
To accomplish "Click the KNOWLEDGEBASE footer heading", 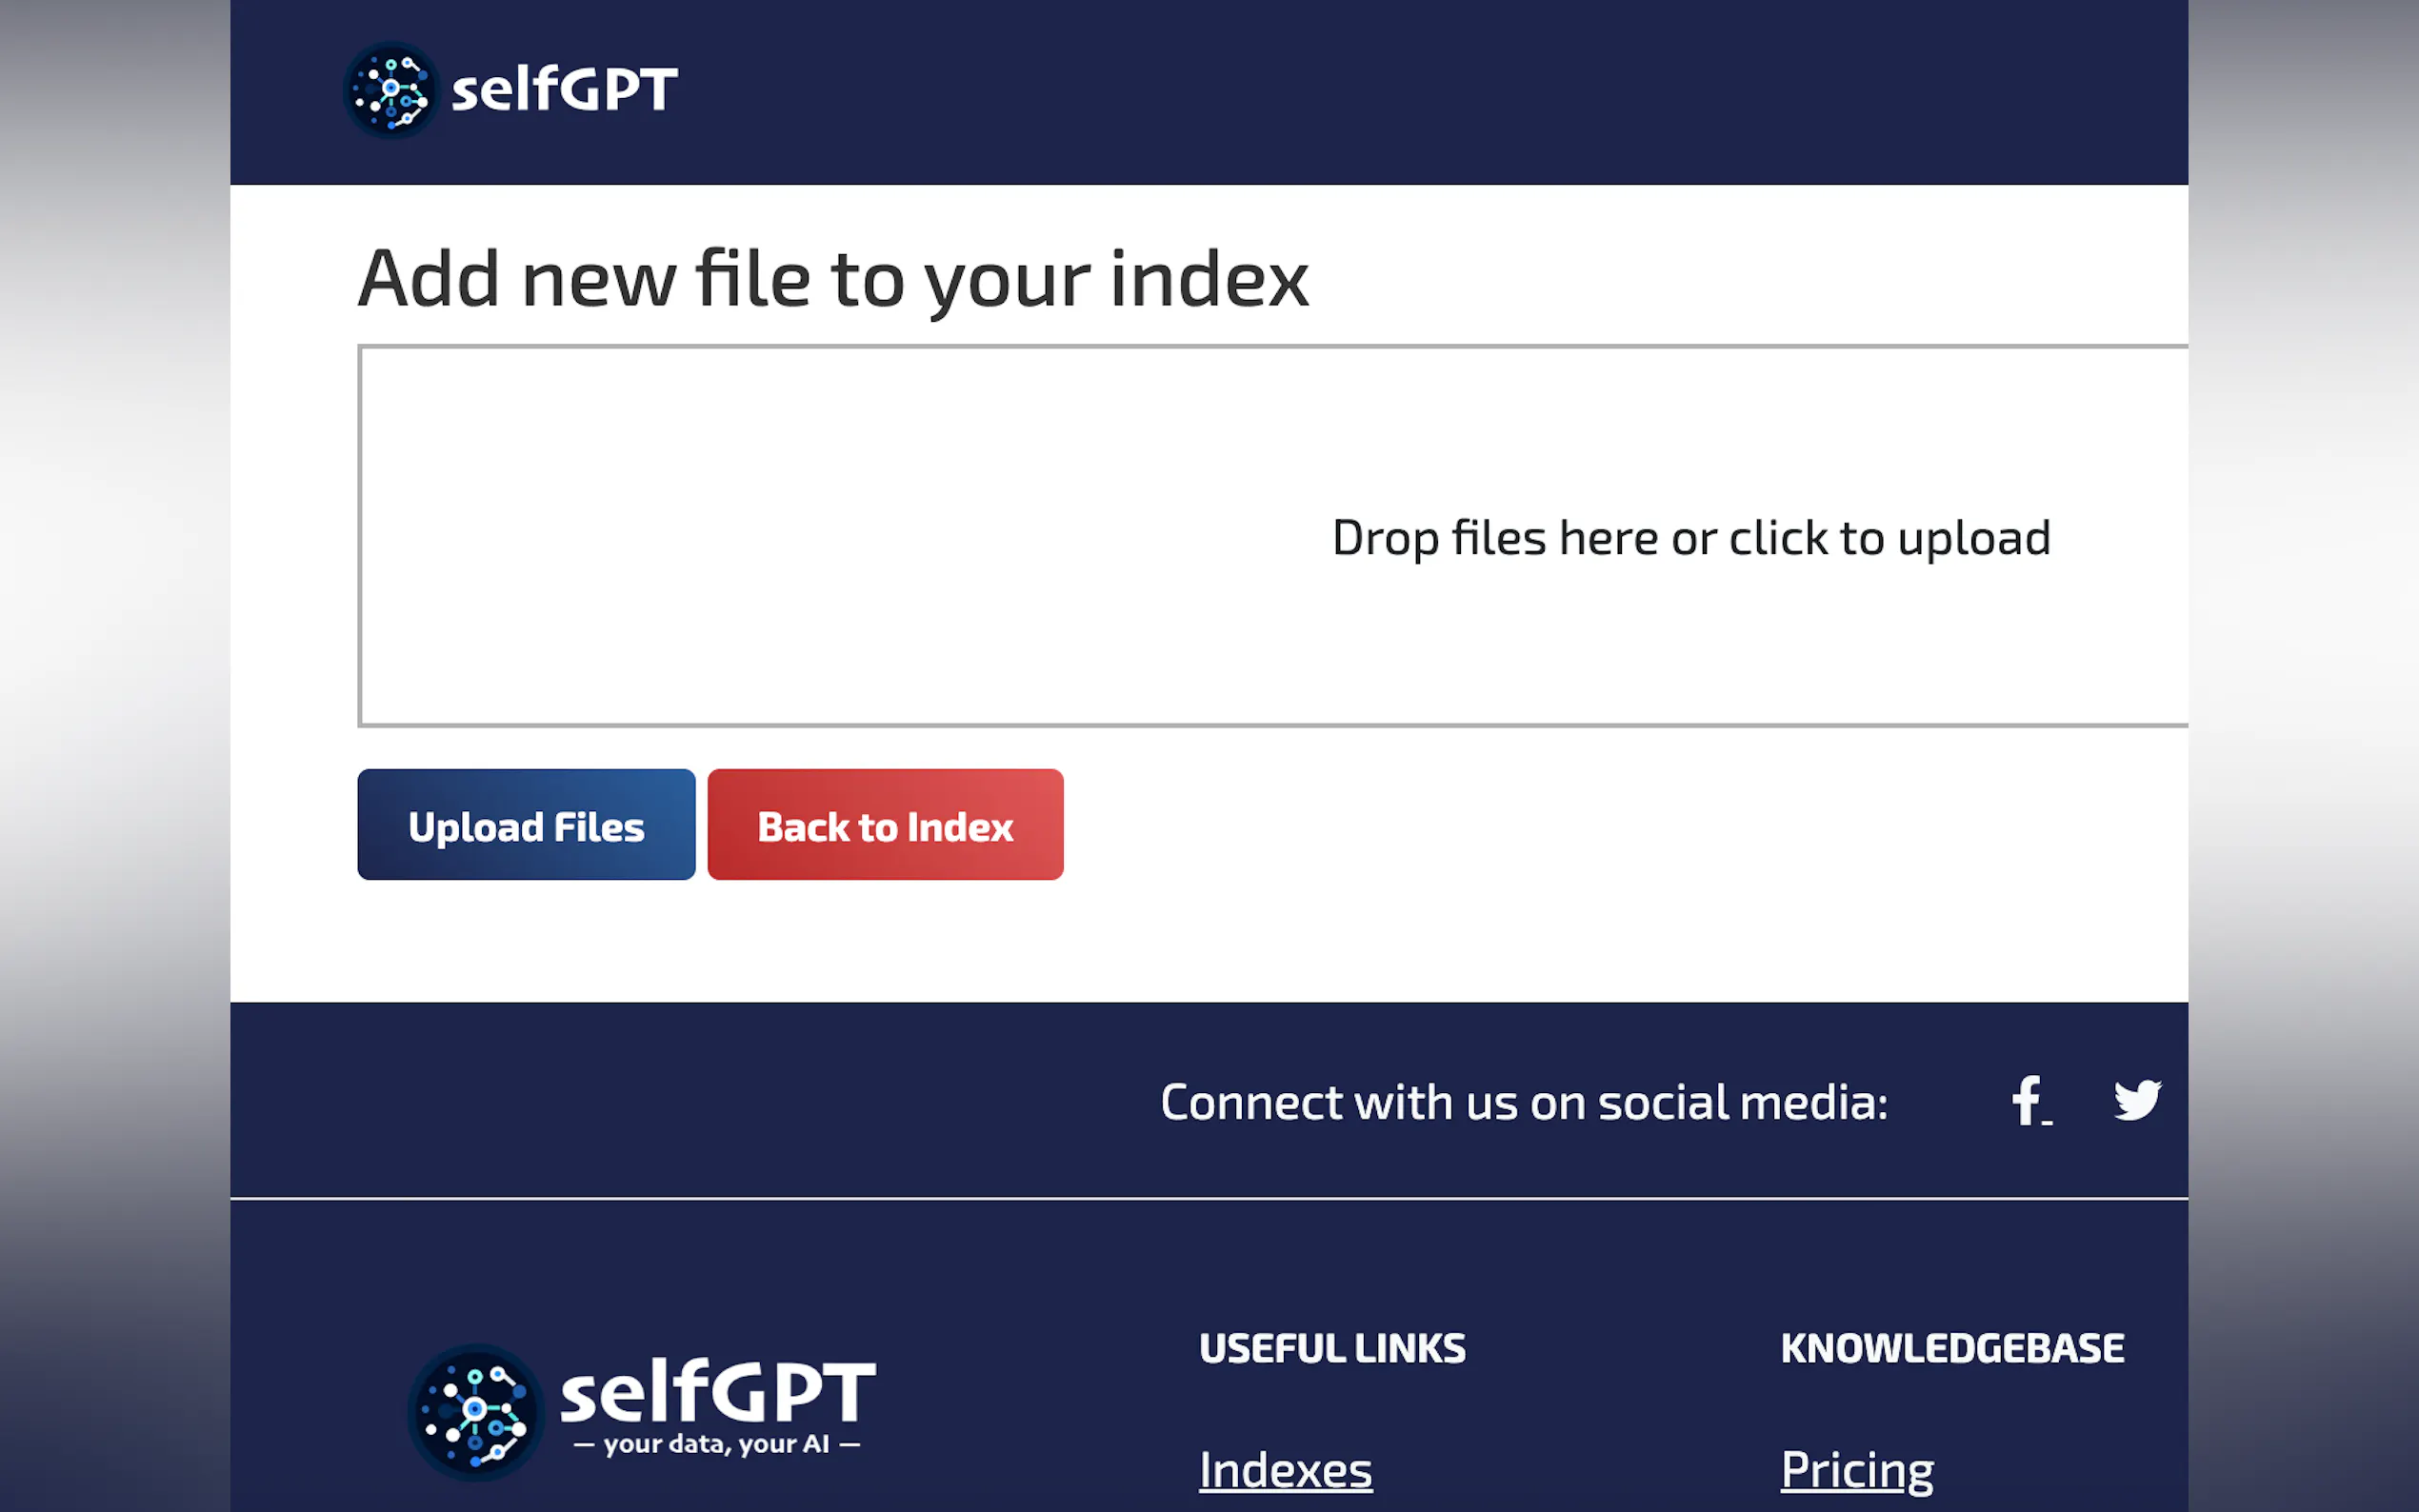I will click(1952, 1349).
